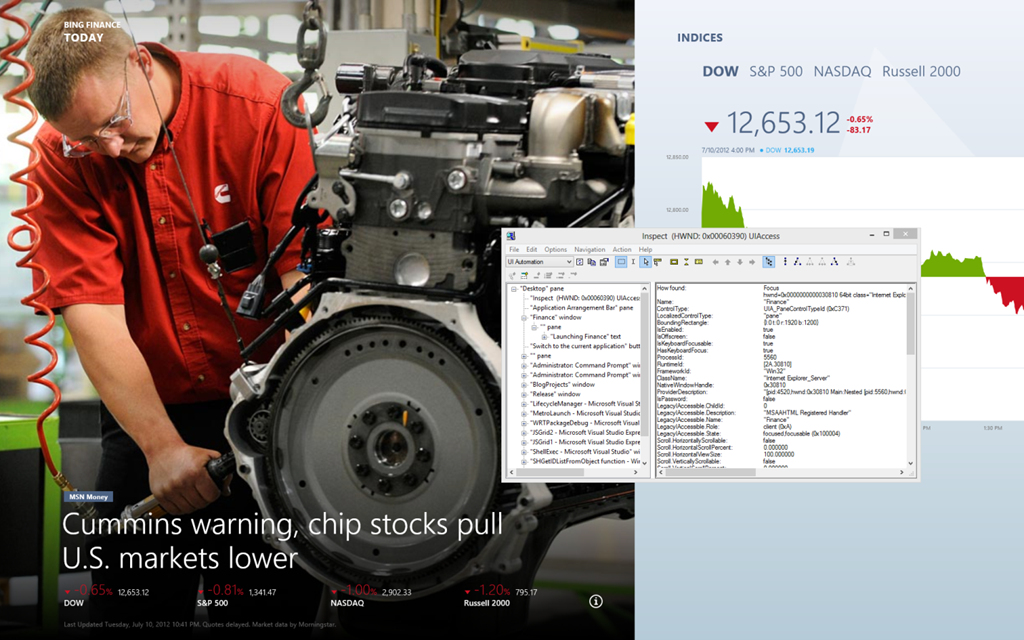1024x640 pixels.
Task: Click the DOW quote below the headline
Action: (106, 596)
